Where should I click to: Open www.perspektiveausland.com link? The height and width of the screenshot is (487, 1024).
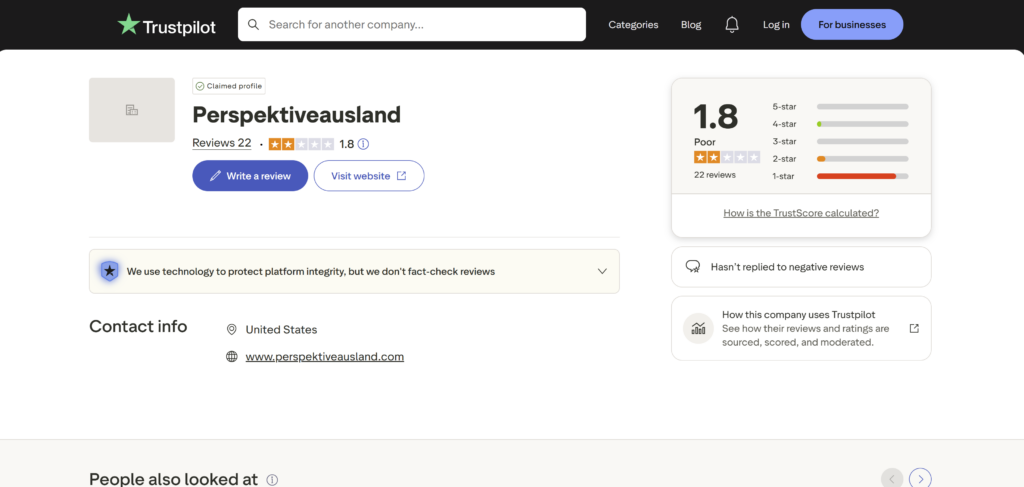coord(325,356)
